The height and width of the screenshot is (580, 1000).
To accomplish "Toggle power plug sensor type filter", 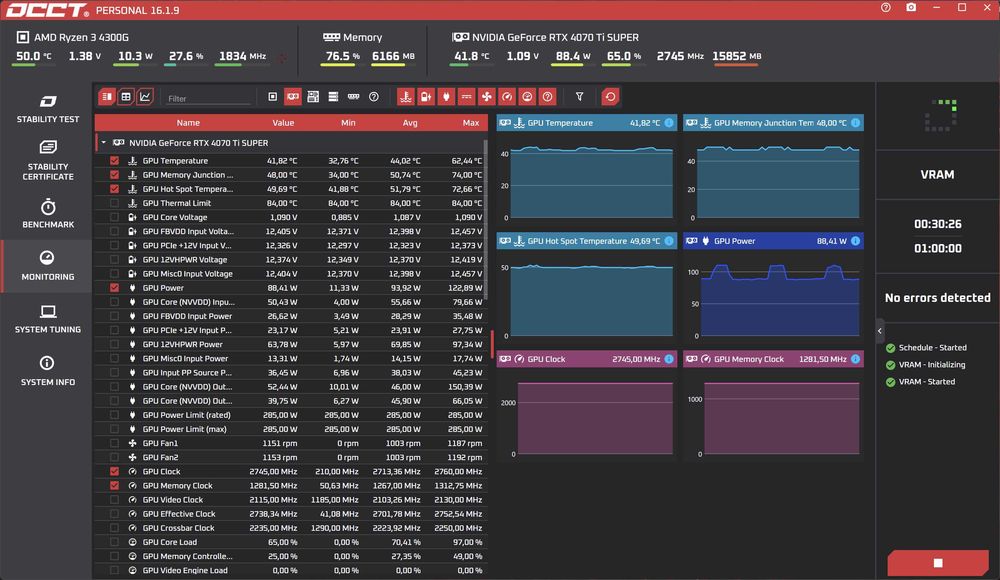I will [446, 97].
